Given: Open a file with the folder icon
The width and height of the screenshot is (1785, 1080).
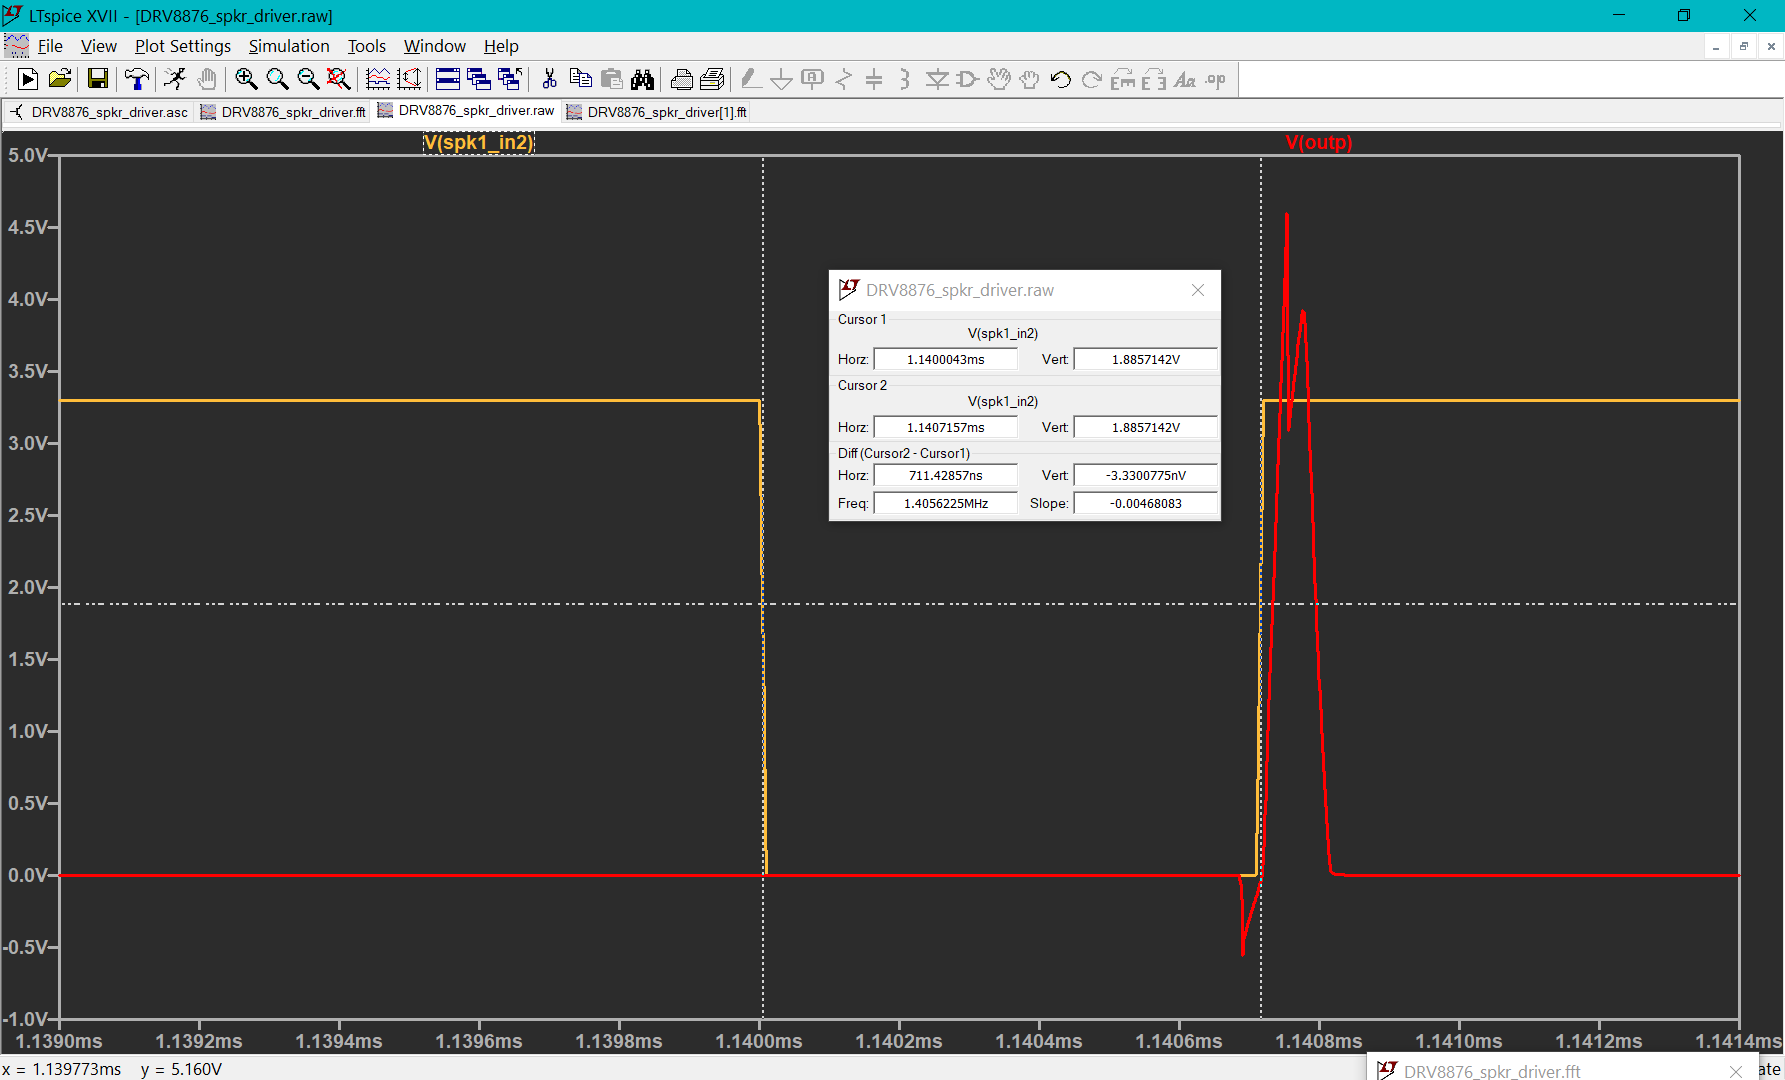Looking at the screenshot, I should [x=60, y=79].
